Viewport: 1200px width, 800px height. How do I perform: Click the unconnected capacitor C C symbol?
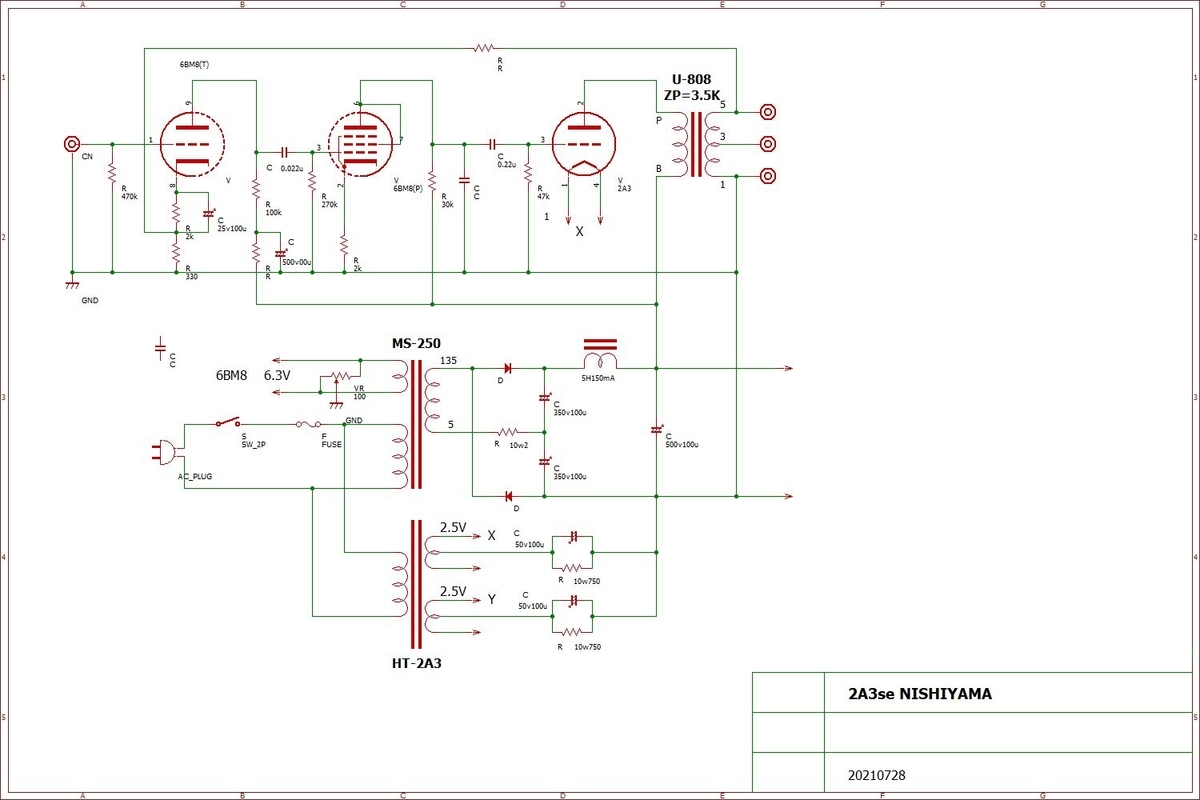[160, 348]
